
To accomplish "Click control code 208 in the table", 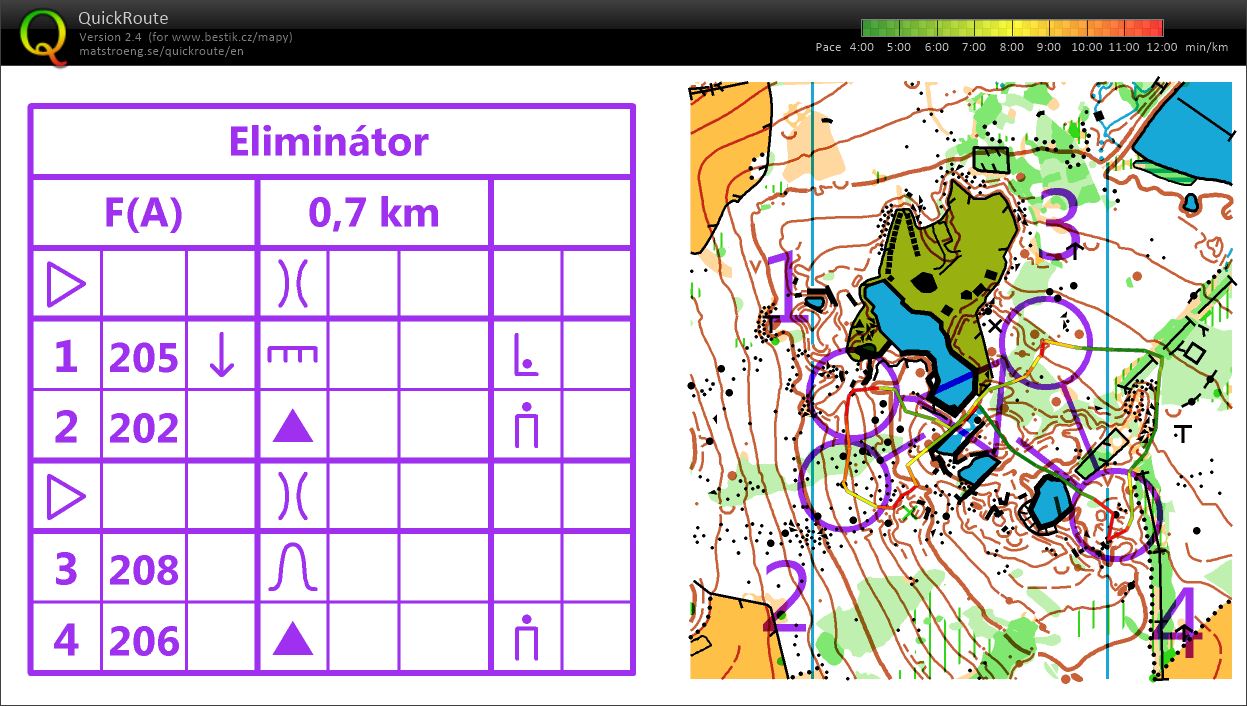I will (x=144, y=570).
